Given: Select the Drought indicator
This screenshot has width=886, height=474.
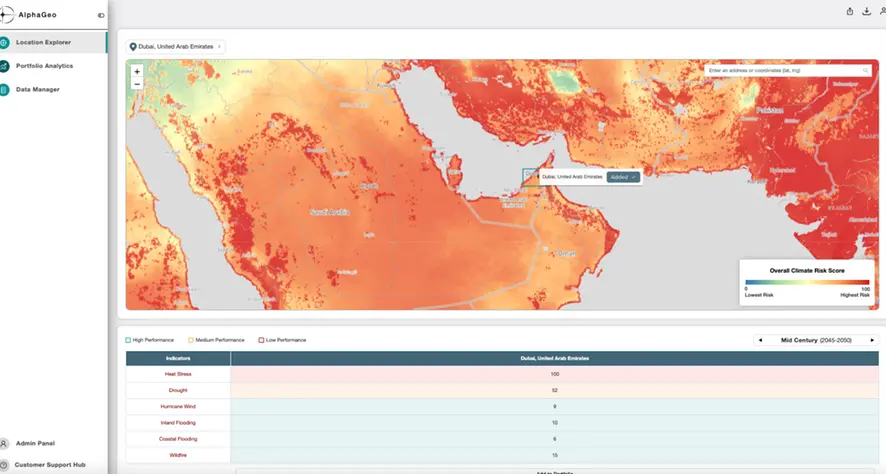Looking at the screenshot, I should pos(178,390).
